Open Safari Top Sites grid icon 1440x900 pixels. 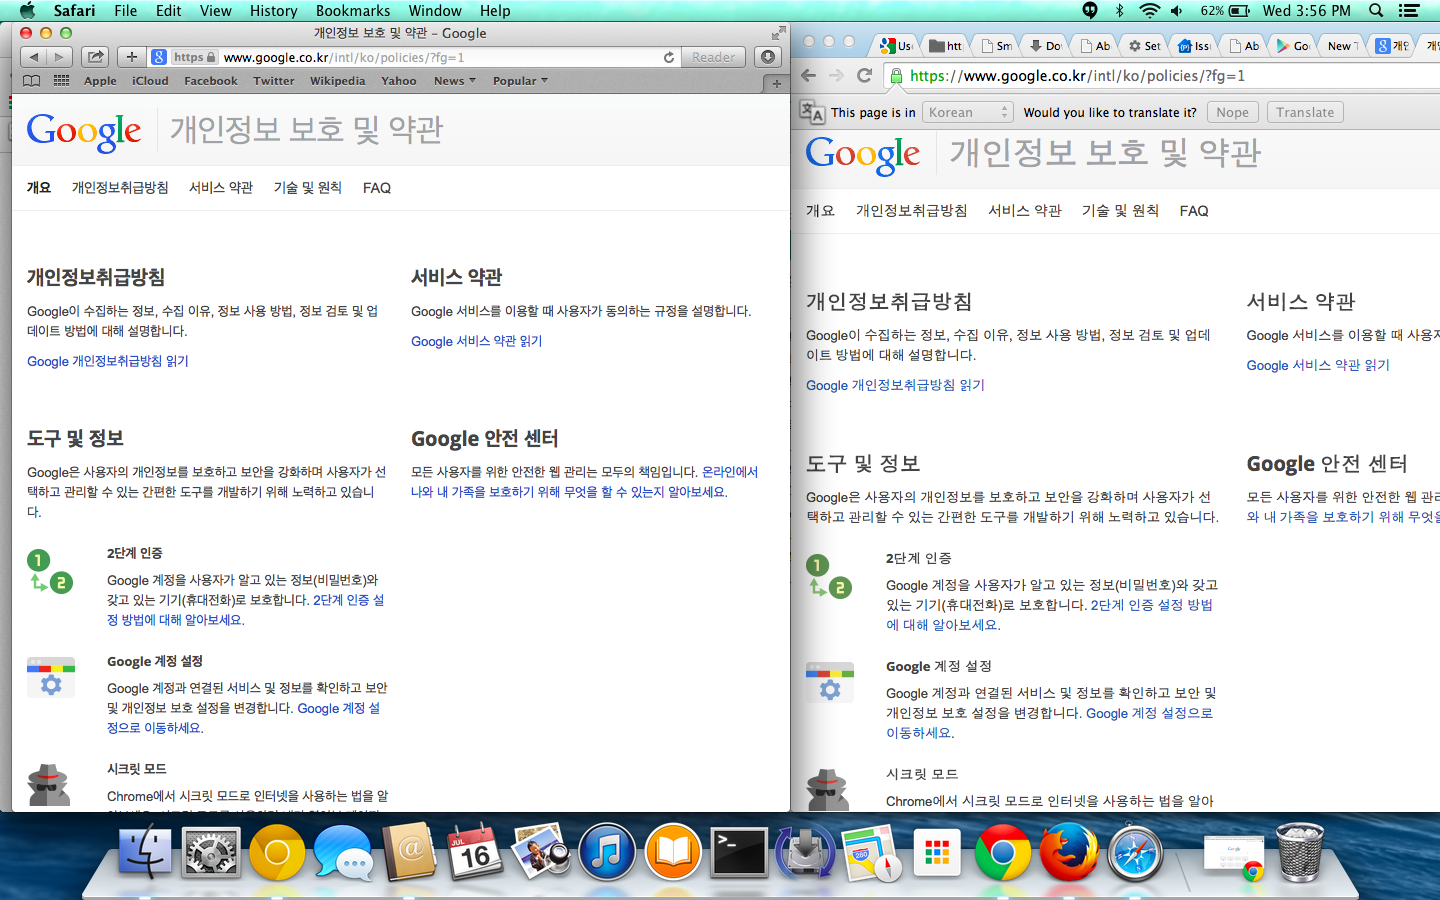click(61, 81)
